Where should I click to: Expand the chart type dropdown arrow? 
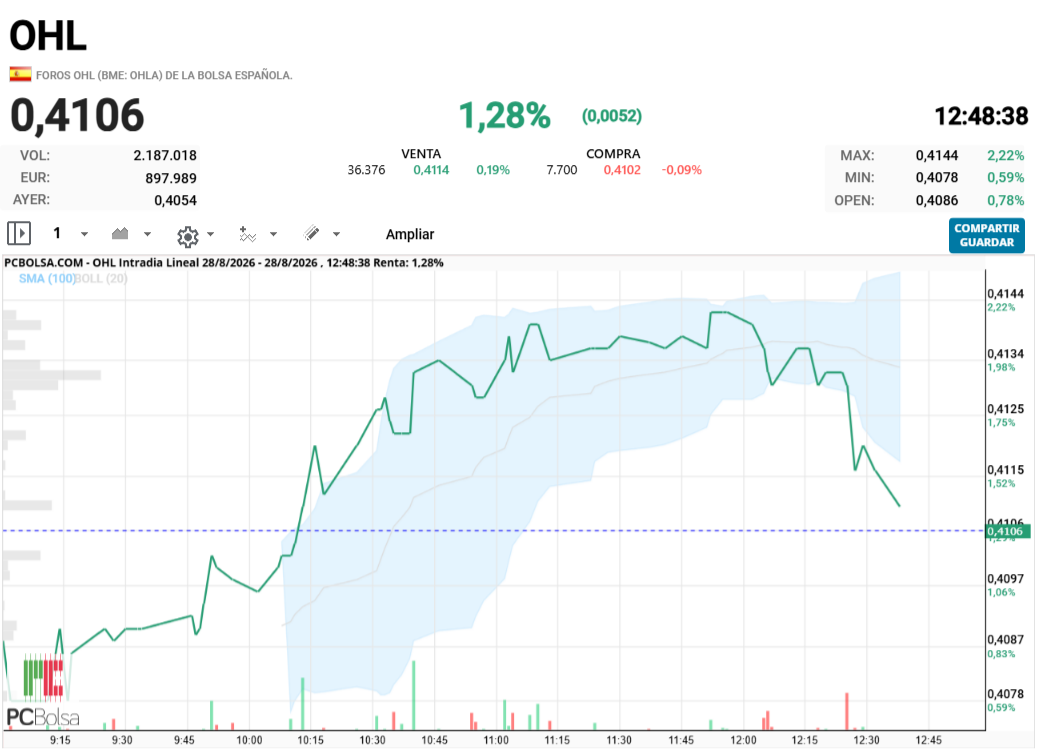(x=147, y=234)
